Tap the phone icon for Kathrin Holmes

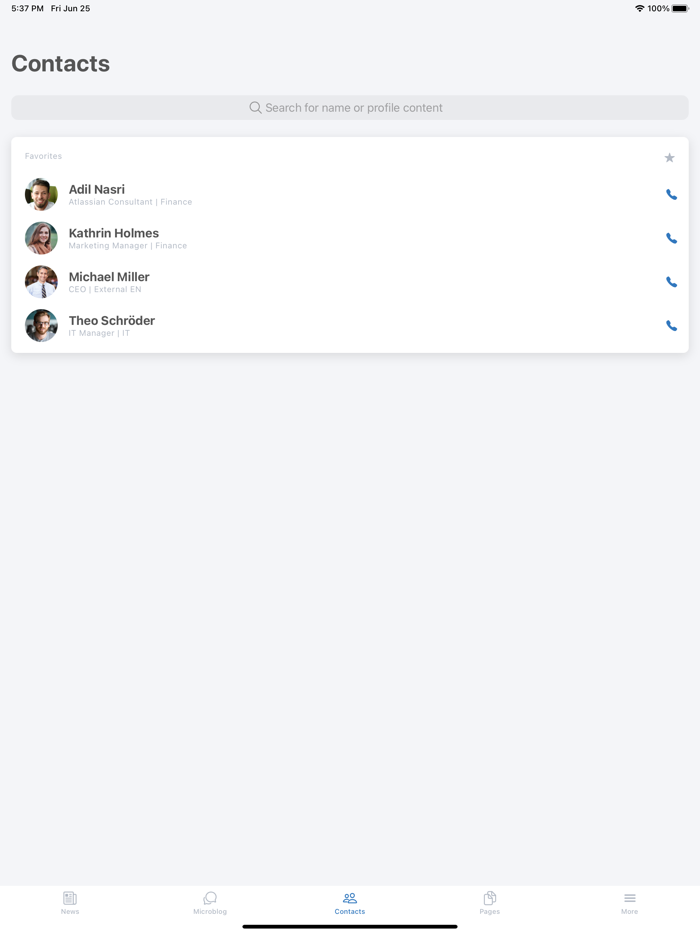671,238
